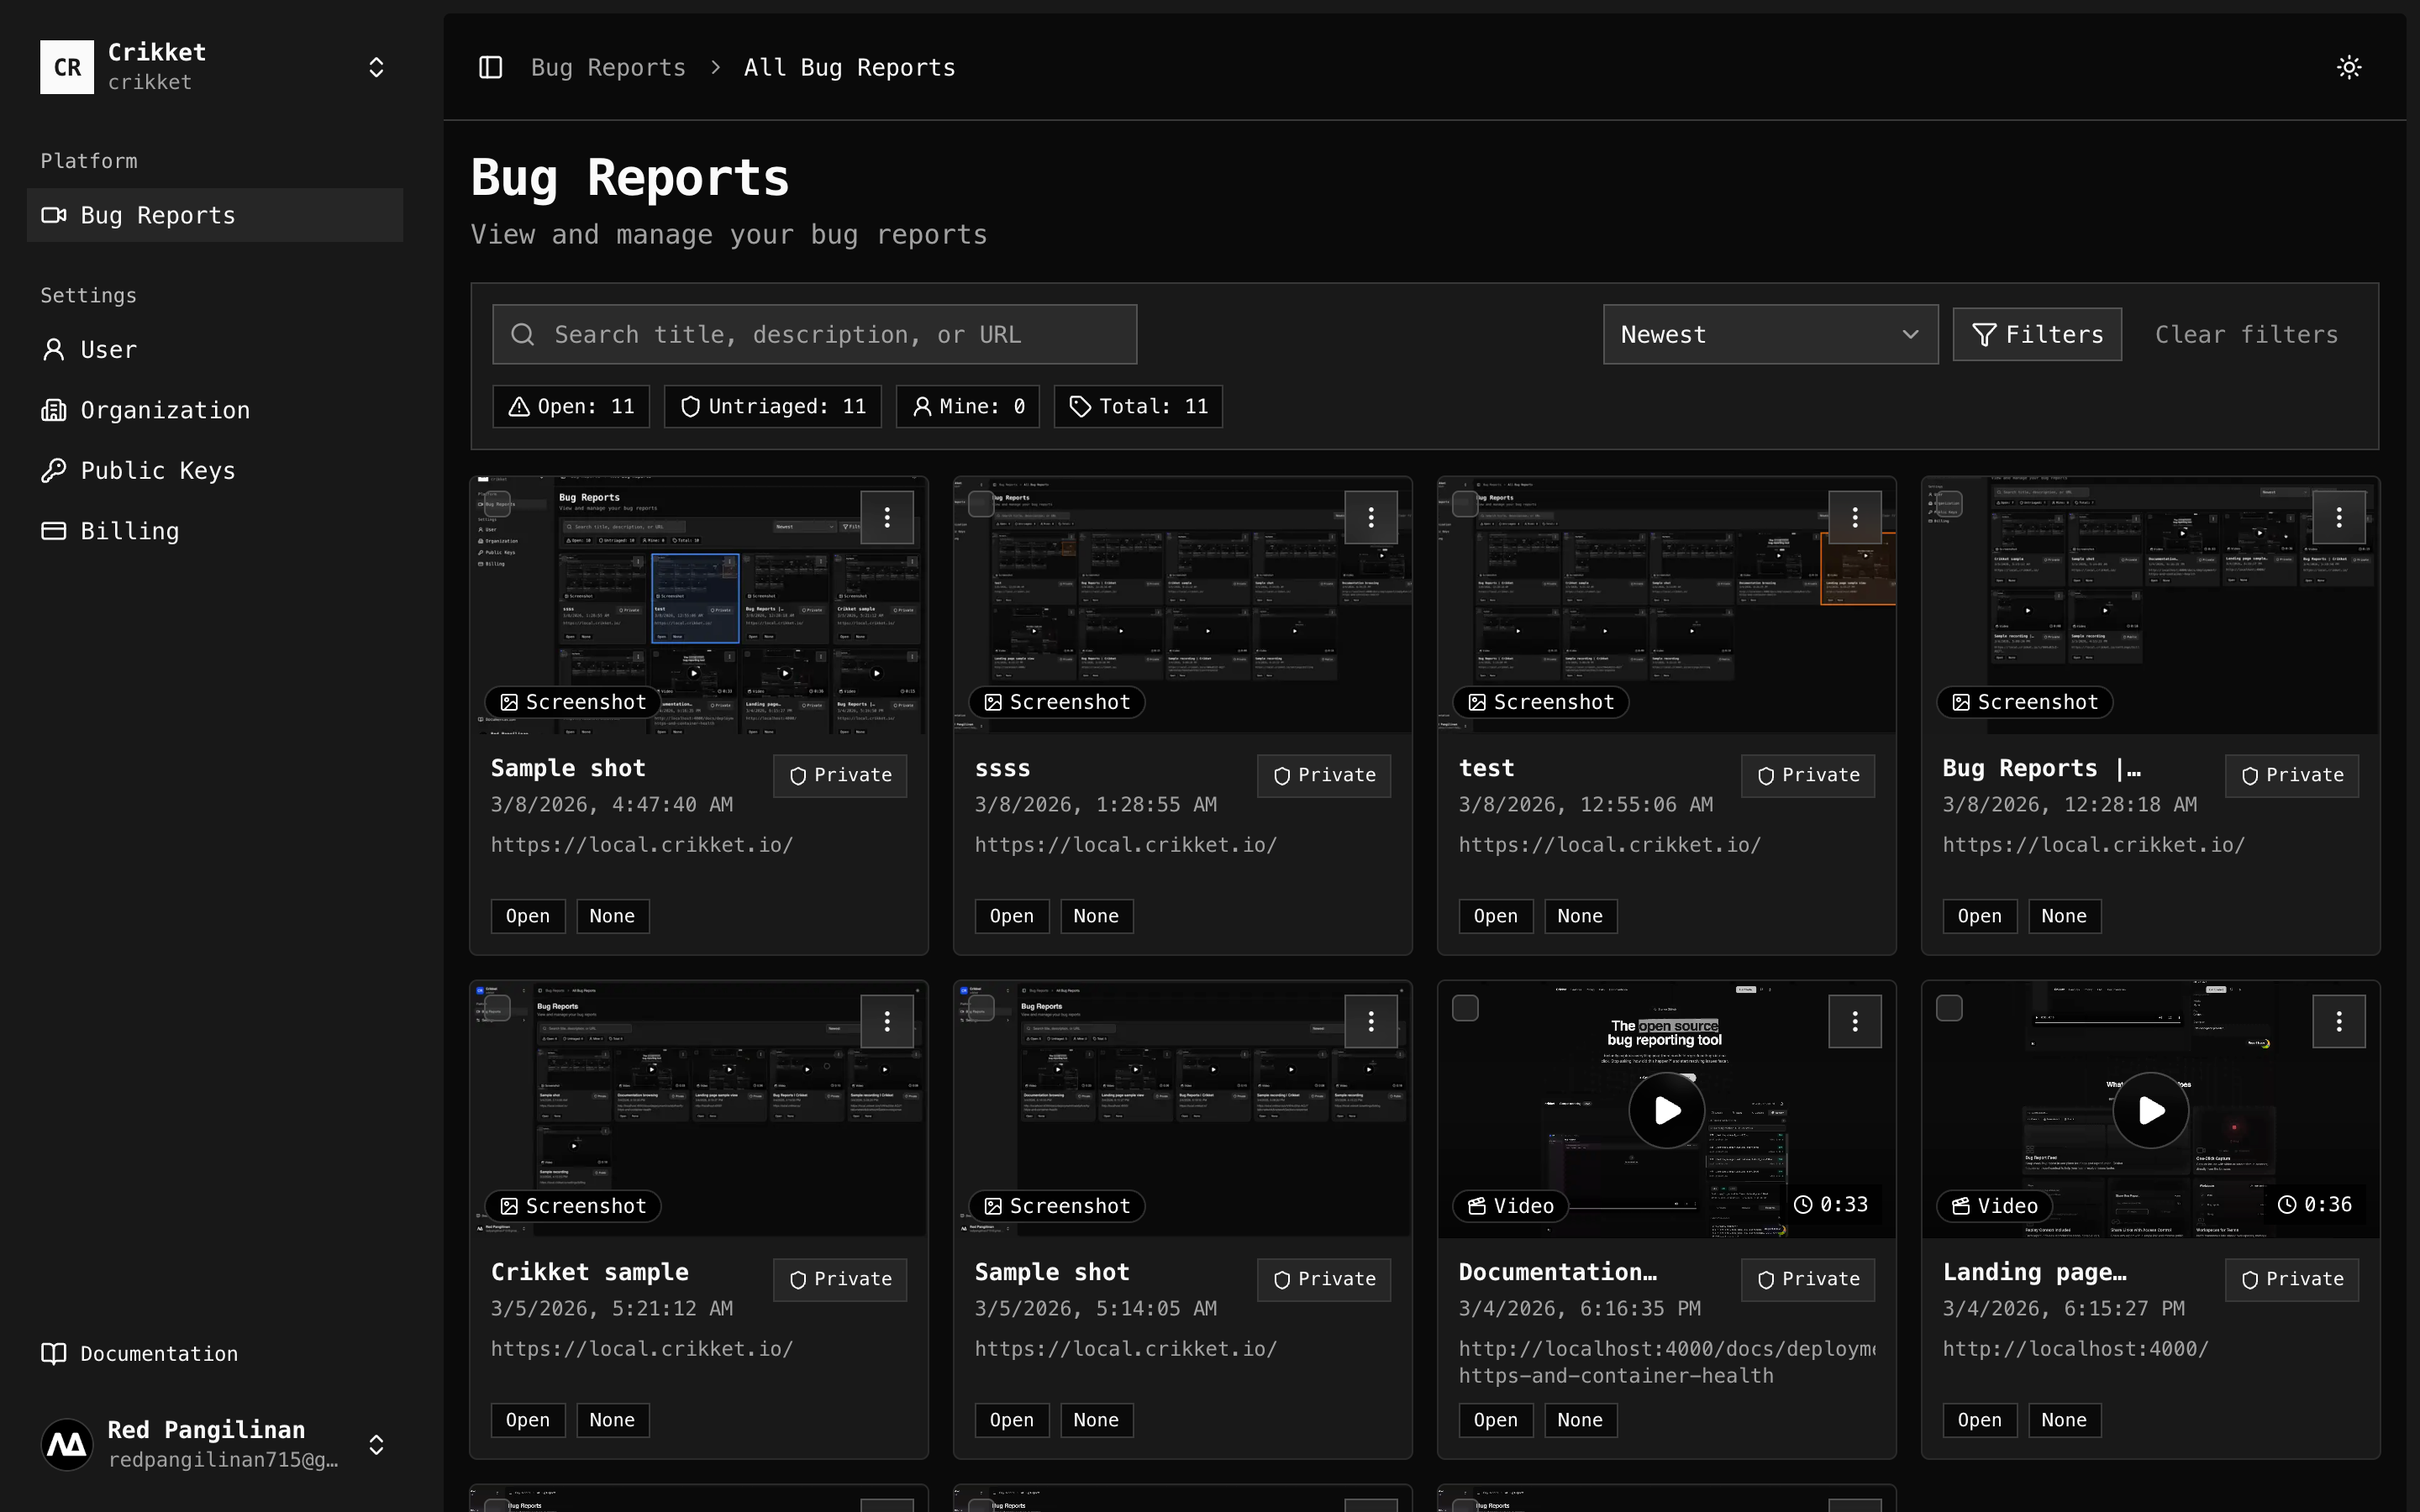
Task: Open Documentation from the sidebar
Action: 158,1353
